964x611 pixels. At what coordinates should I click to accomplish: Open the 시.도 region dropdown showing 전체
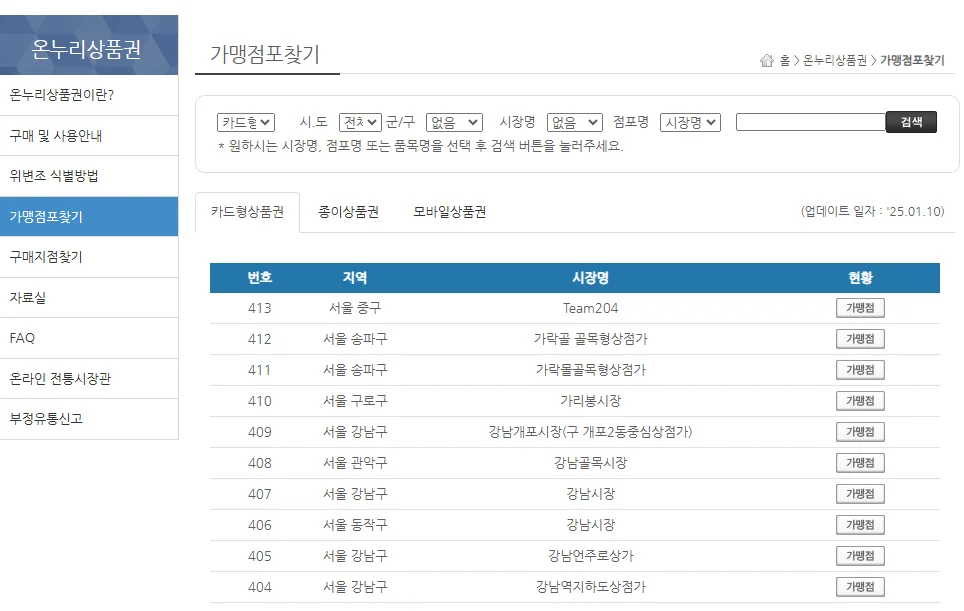tap(359, 120)
